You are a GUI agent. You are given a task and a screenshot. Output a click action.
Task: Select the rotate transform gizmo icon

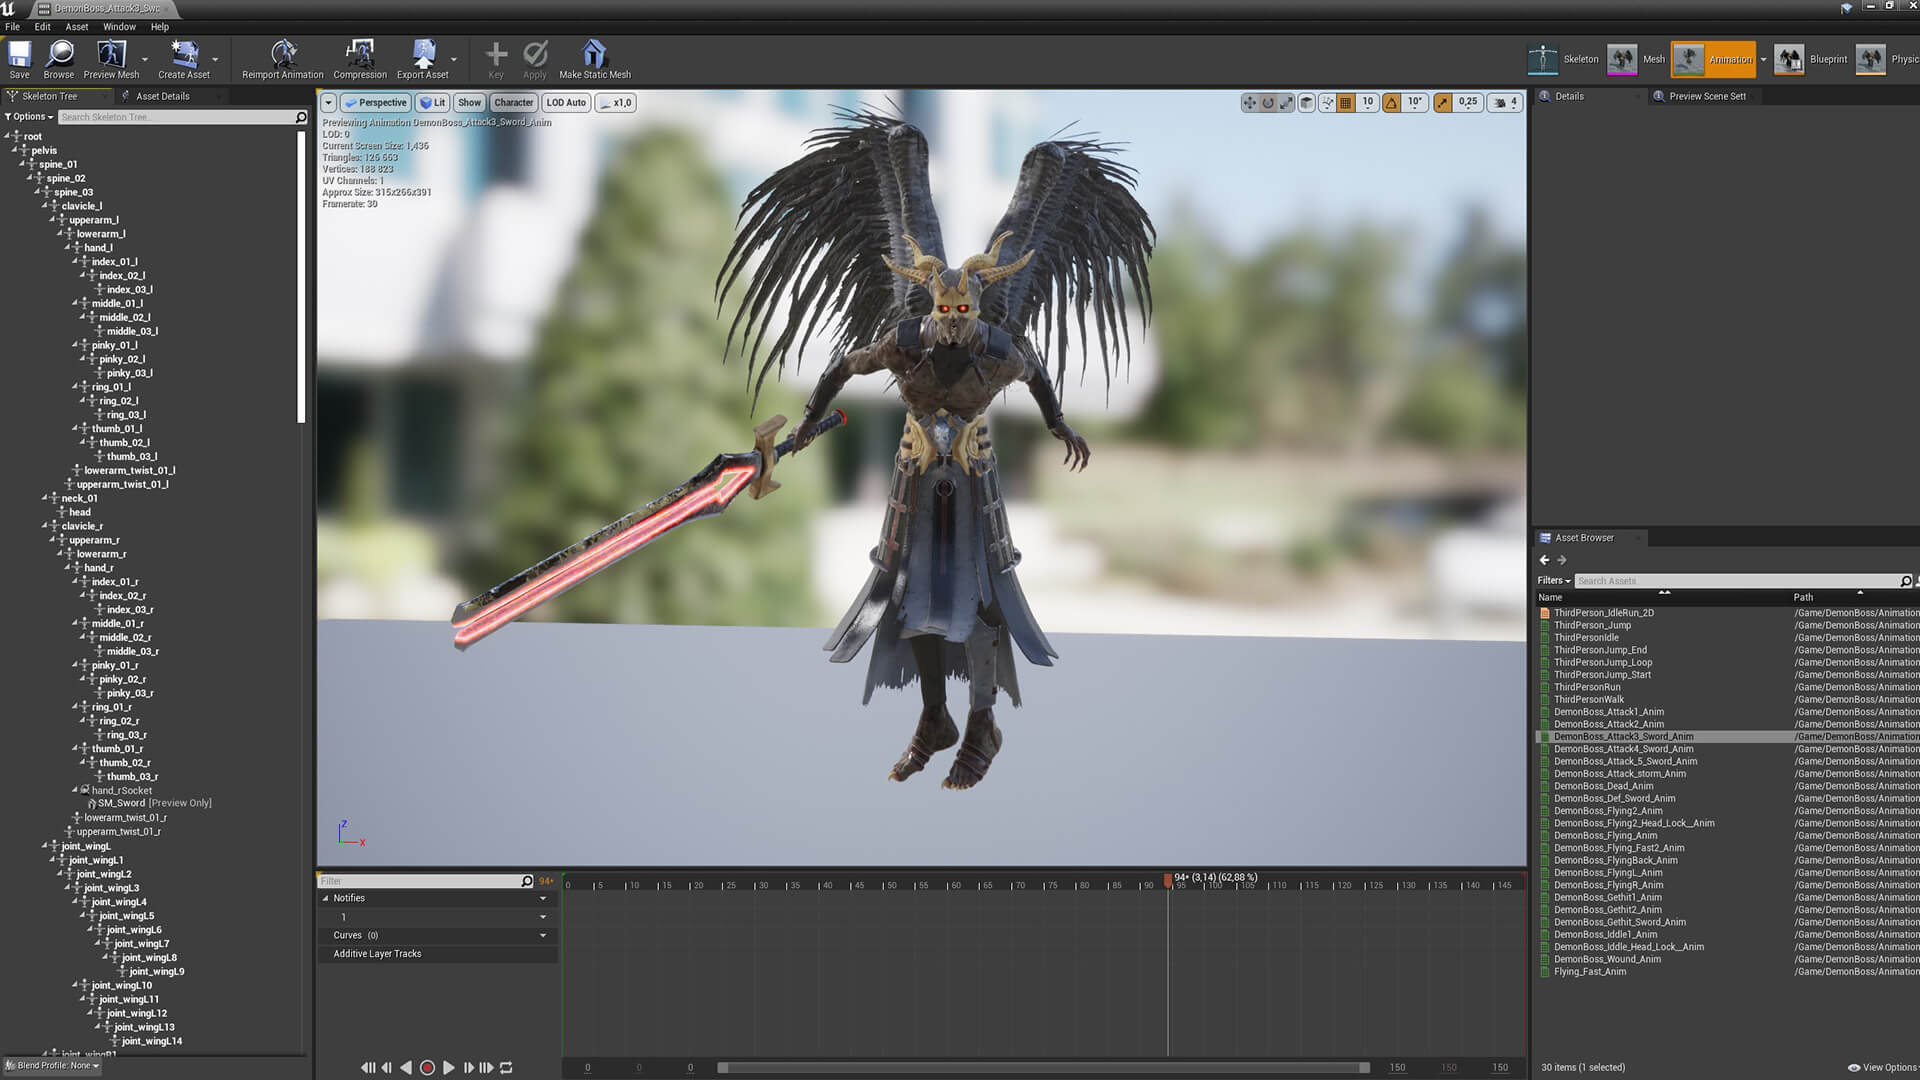coord(1268,103)
